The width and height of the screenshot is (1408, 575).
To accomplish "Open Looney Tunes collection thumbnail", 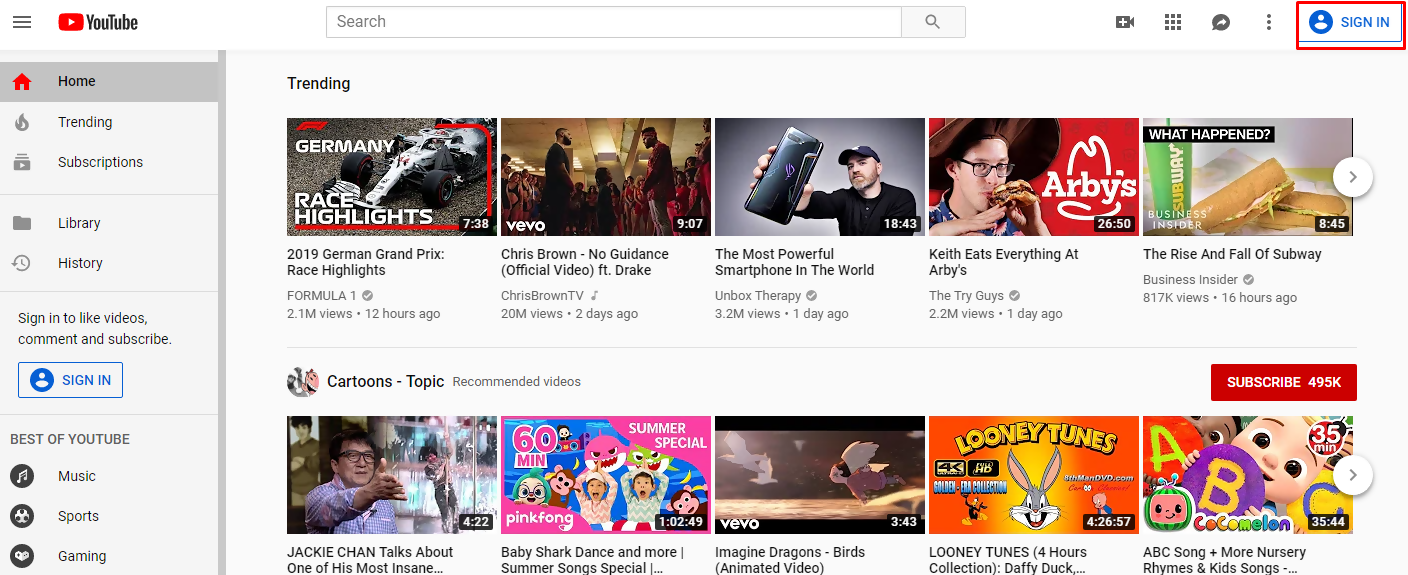I will click(1034, 475).
